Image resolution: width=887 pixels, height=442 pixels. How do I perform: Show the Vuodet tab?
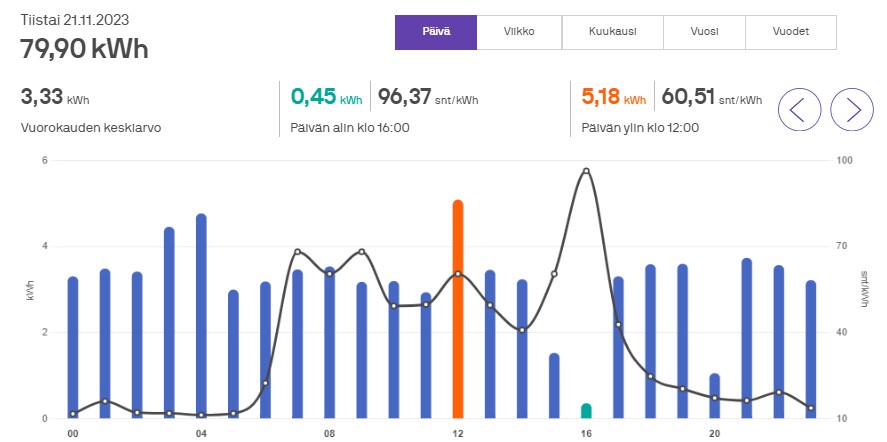click(790, 32)
